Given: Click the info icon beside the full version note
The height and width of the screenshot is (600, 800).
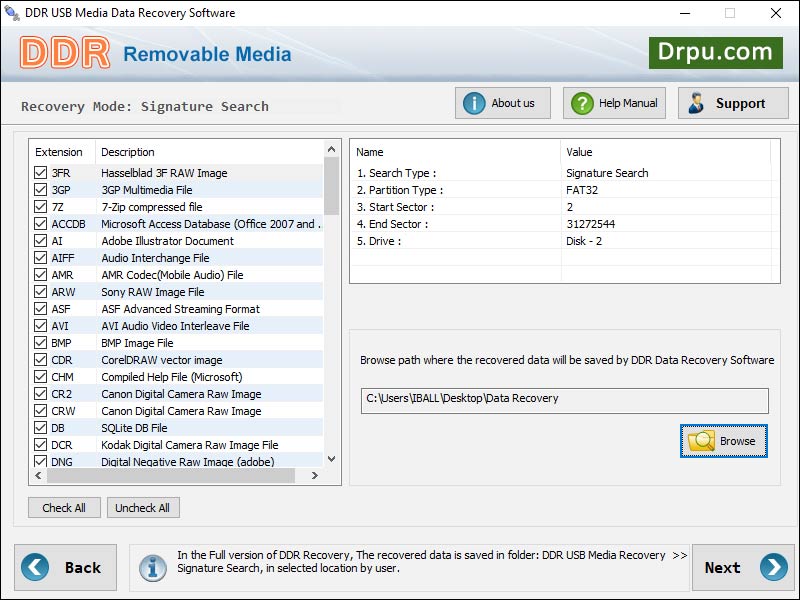Looking at the screenshot, I should tap(151, 567).
